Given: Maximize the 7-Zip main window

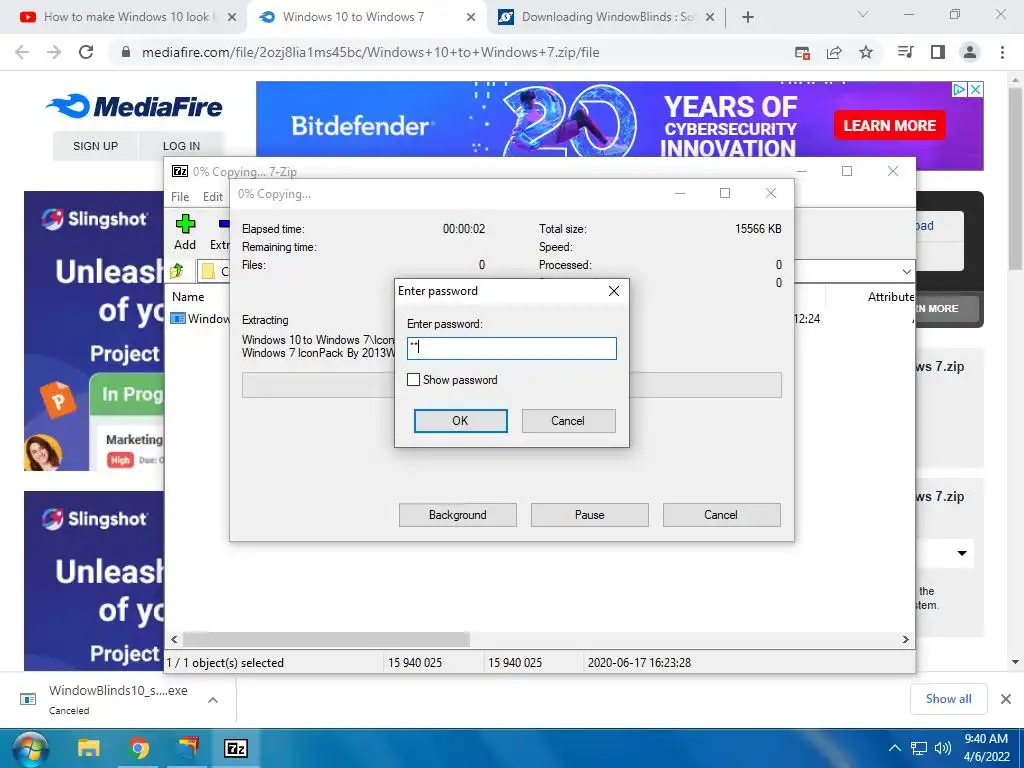Looking at the screenshot, I should 847,171.
